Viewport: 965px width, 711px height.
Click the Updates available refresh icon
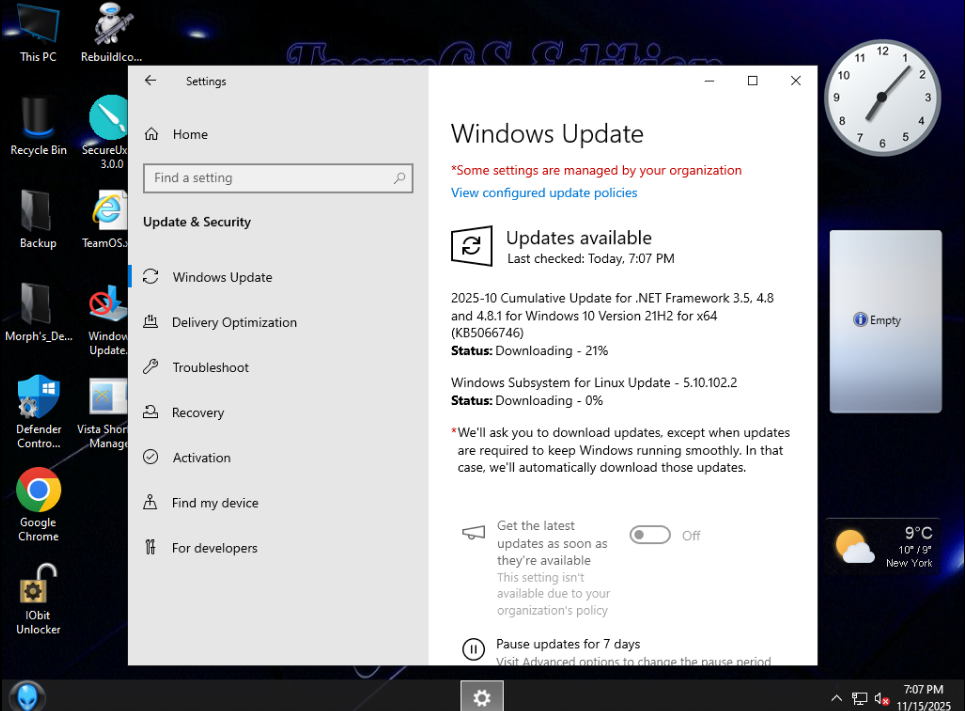pyautogui.click(x=471, y=246)
